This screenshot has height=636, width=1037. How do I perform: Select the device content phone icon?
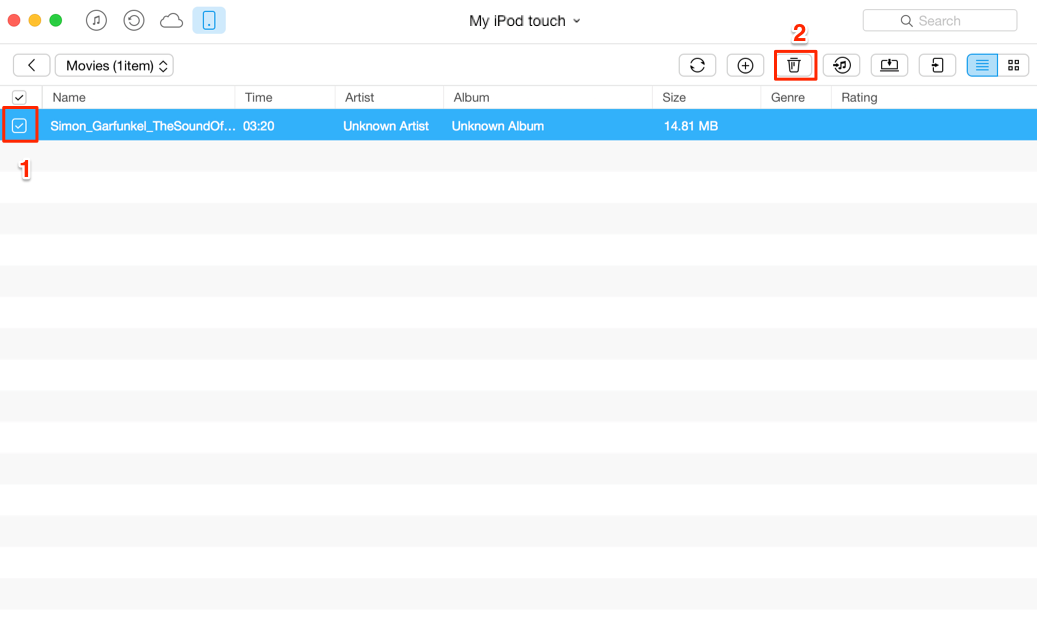[x=209, y=20]
